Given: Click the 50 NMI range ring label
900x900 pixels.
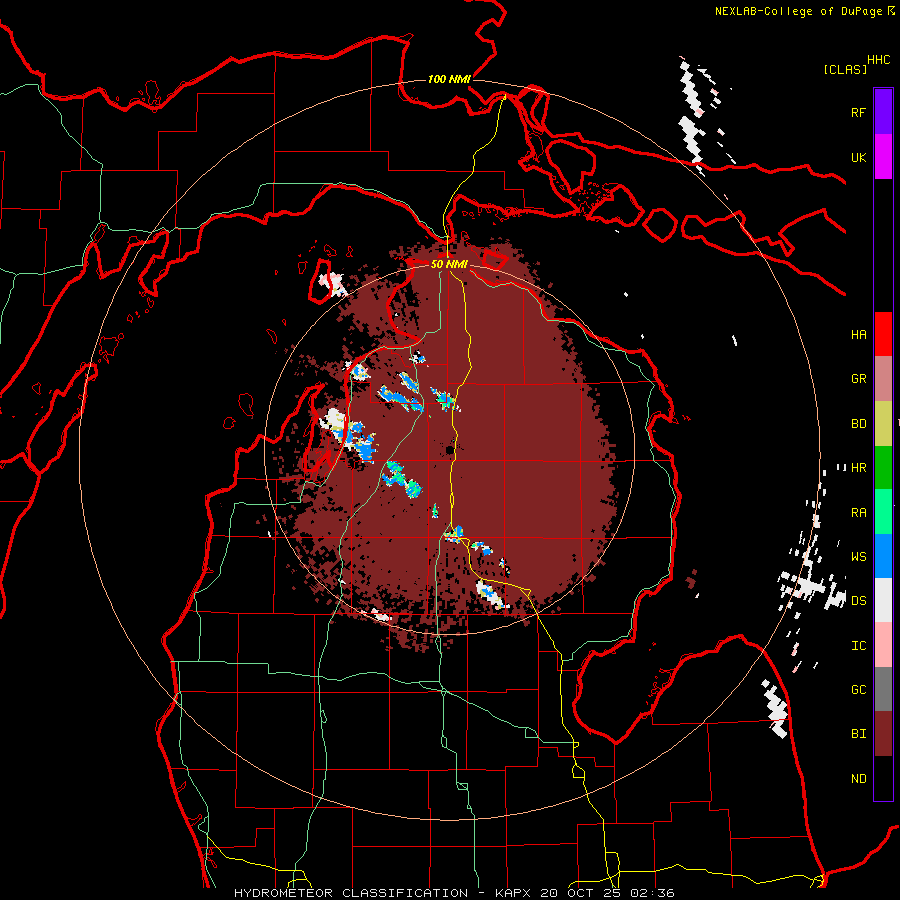Looking at the screenshot, I should (449, 264).
